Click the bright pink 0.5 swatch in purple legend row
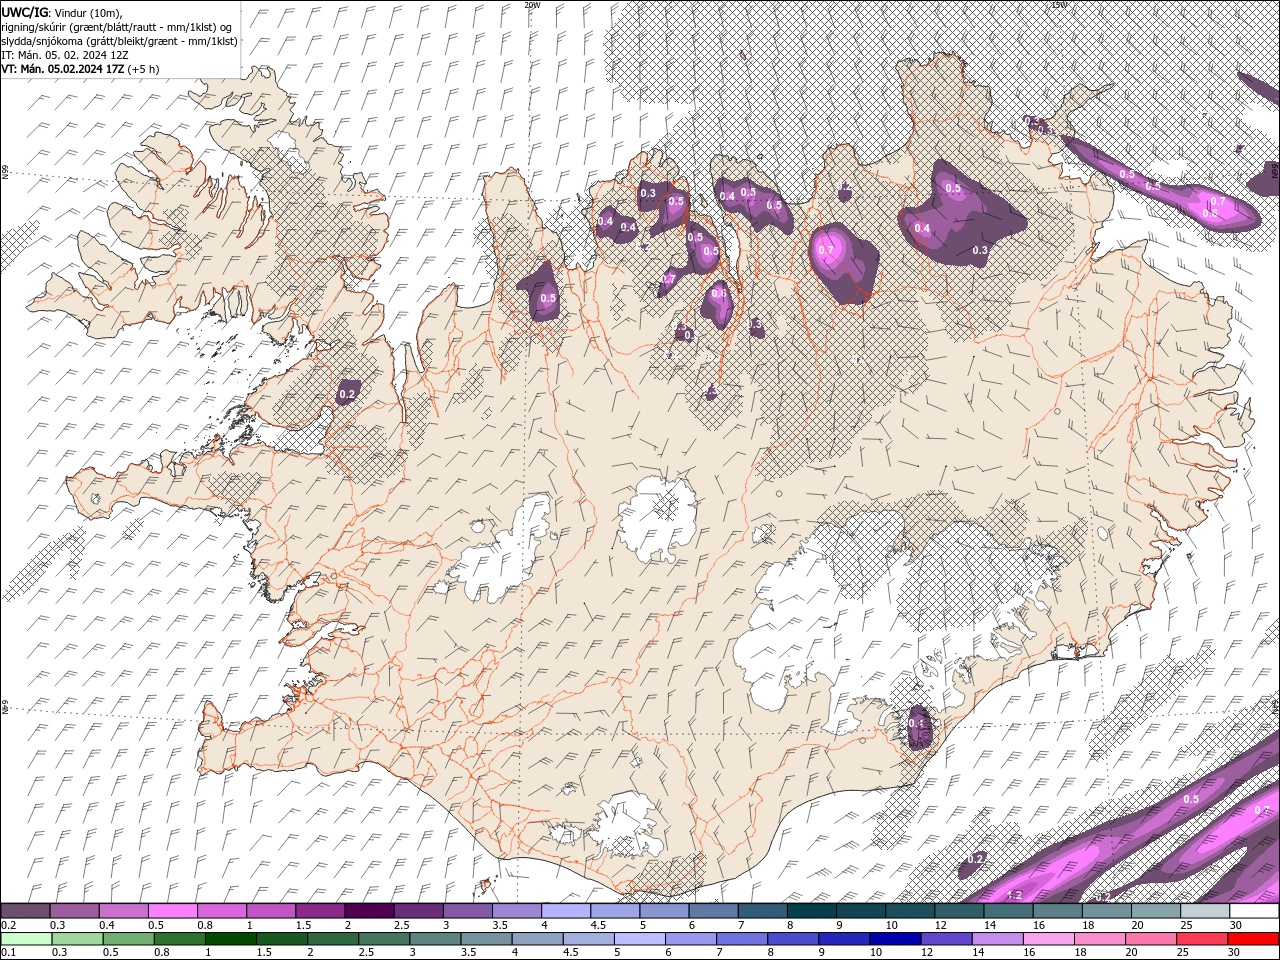The image size is (1280, 960). pos(173,911)
